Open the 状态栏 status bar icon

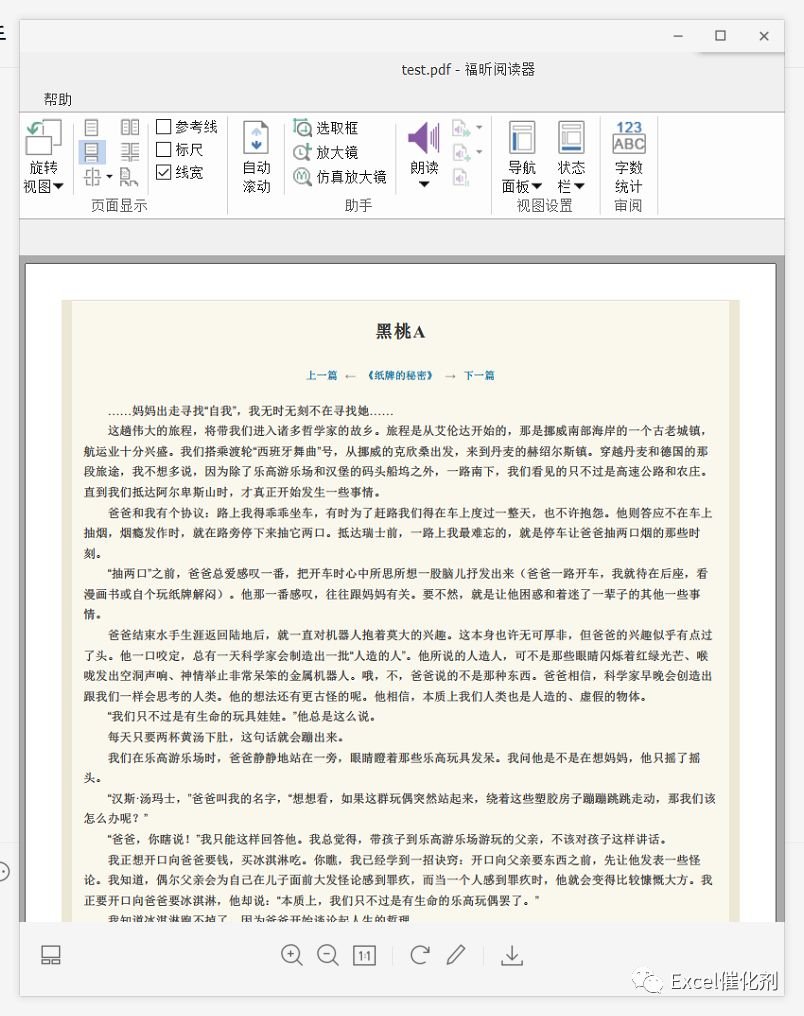571,137
